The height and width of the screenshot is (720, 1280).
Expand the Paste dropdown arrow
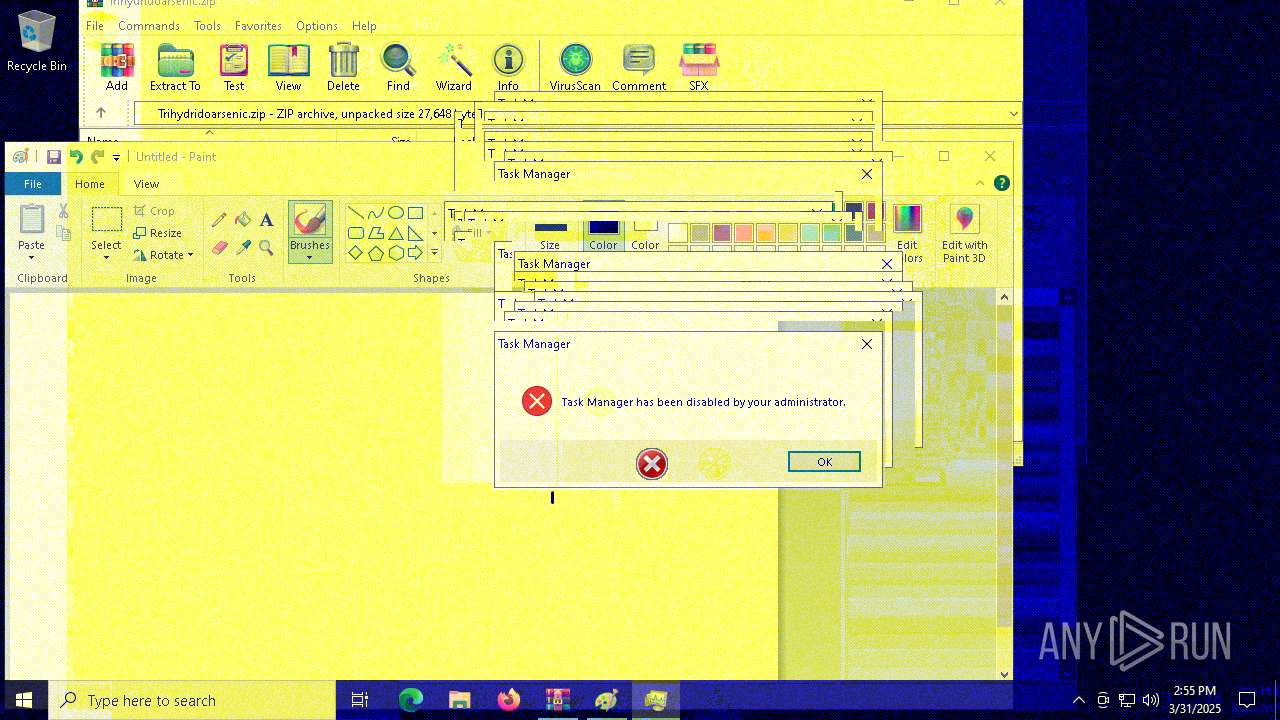click(x=31, y=258)
